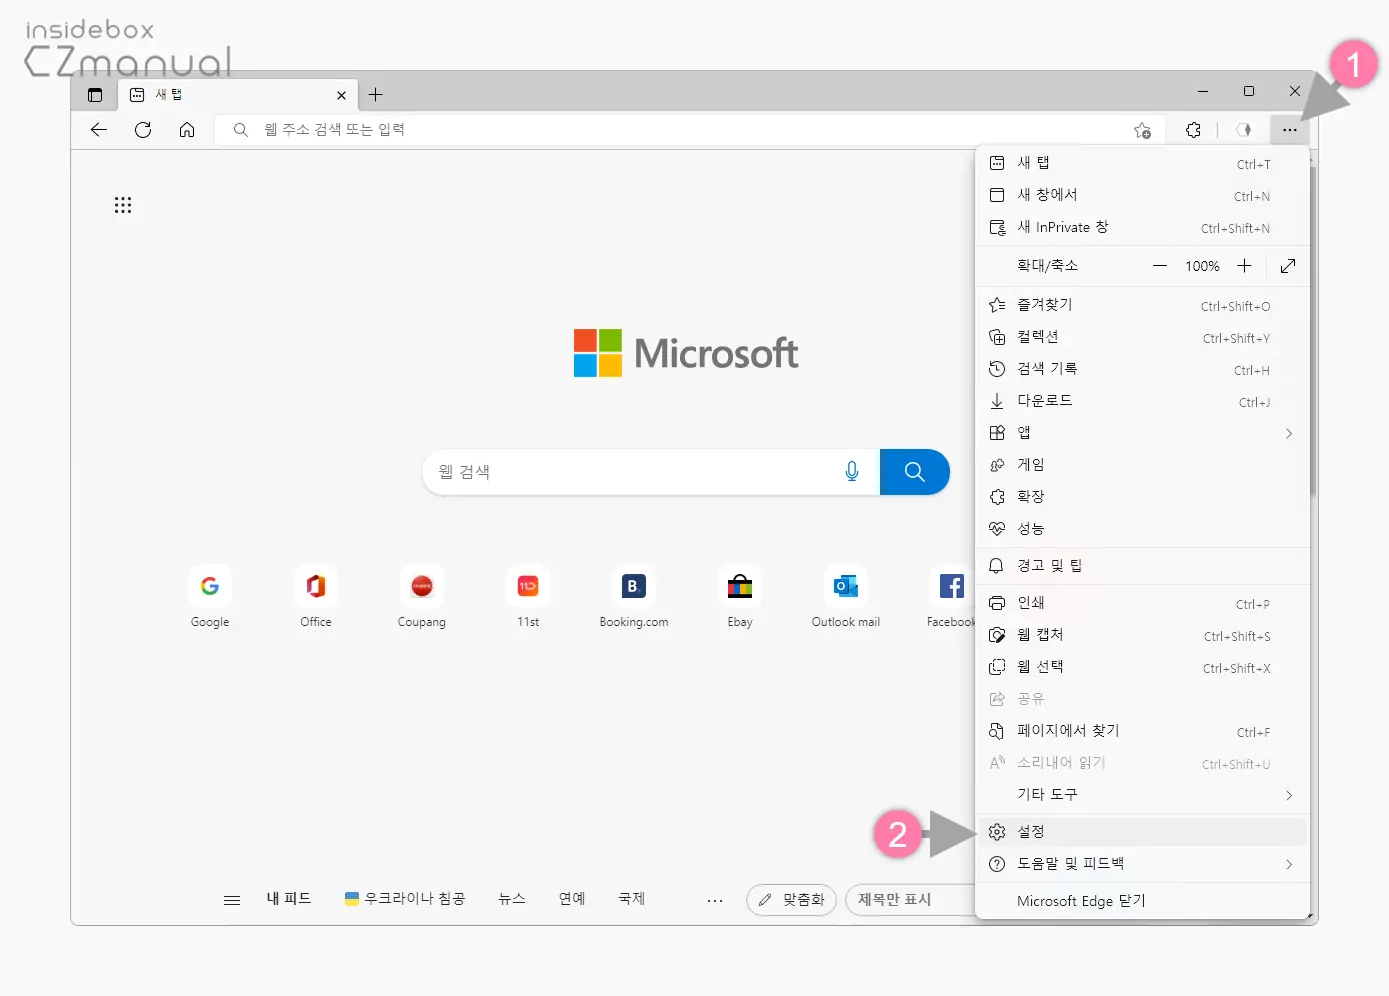Image resolution: width=1389 pixels, height=996 pixels.
Task: Choose 웹 캡처 from the menu
Action: [x=1142, y=635]
